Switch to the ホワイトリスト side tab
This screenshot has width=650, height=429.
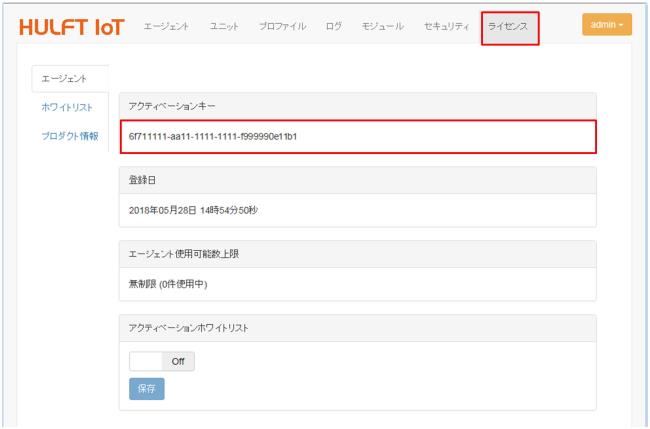(x=67, y=107)
